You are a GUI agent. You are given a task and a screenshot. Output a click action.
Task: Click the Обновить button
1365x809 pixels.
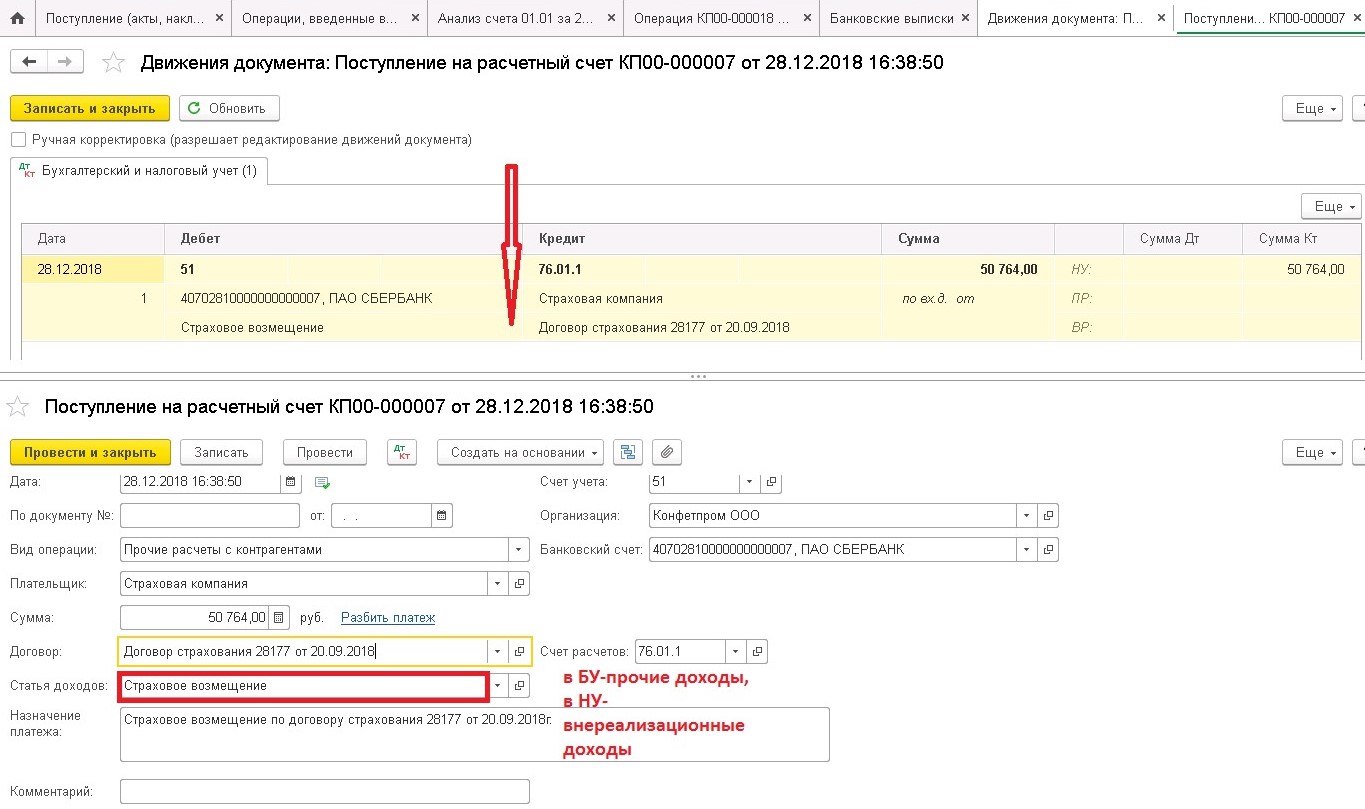(229, 108)
